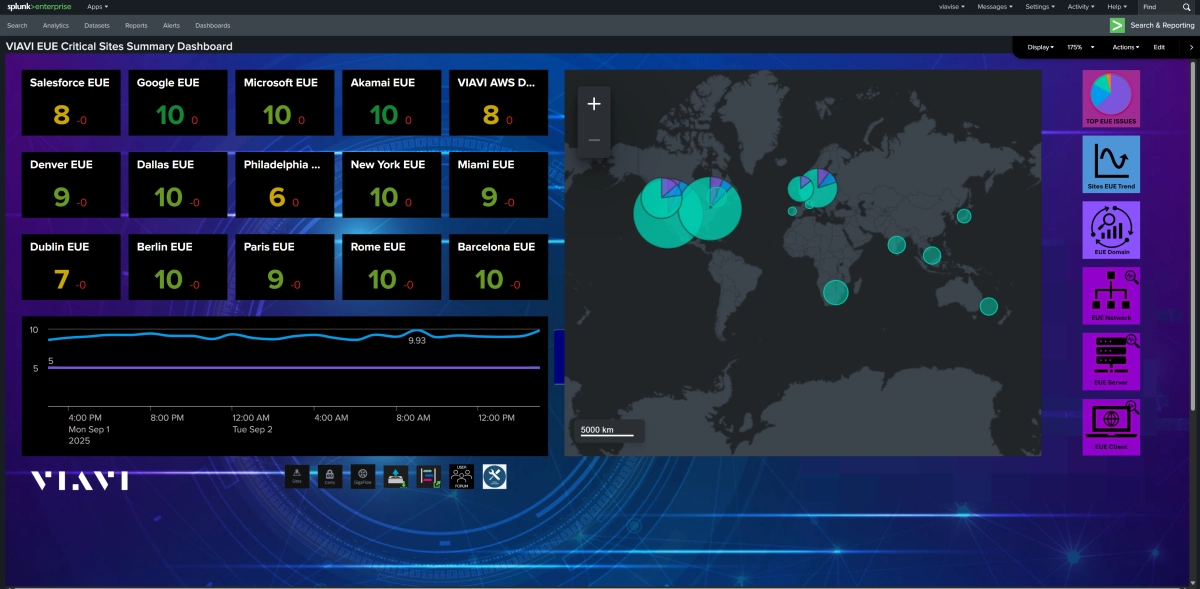Click the Search & Reporting label
Viewport: 1200px width, 589px height.
coord(1162,25)
